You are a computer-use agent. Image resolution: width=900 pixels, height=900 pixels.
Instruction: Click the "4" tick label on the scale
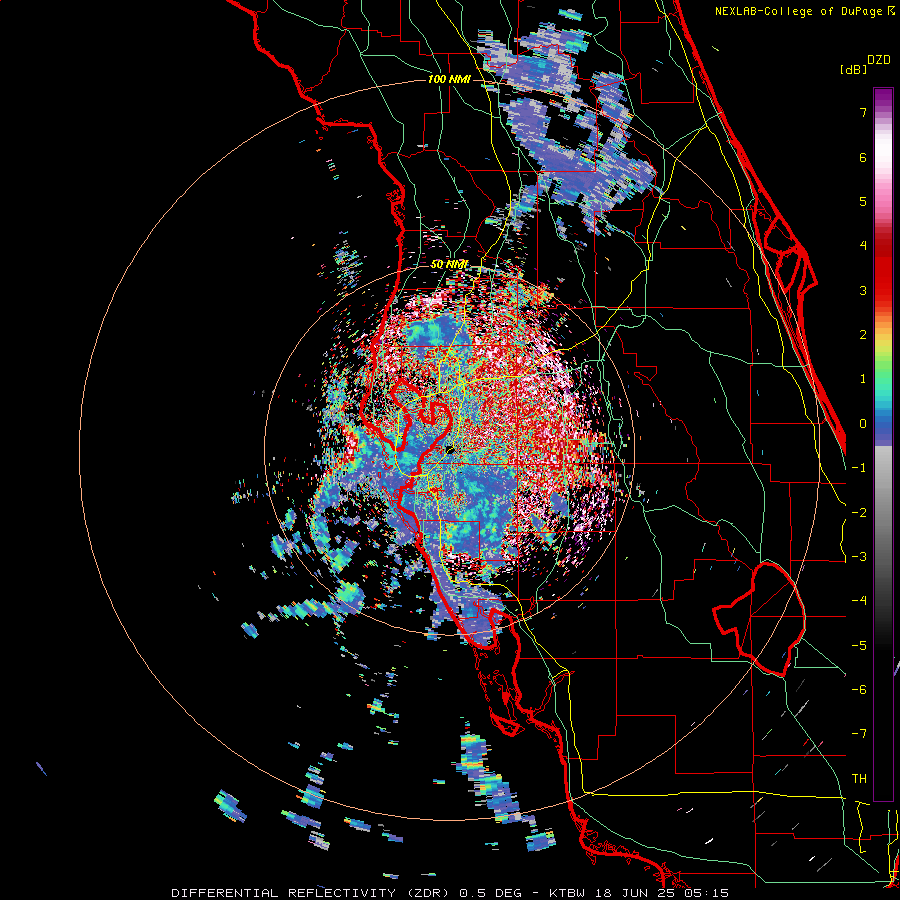coord(863,246)
